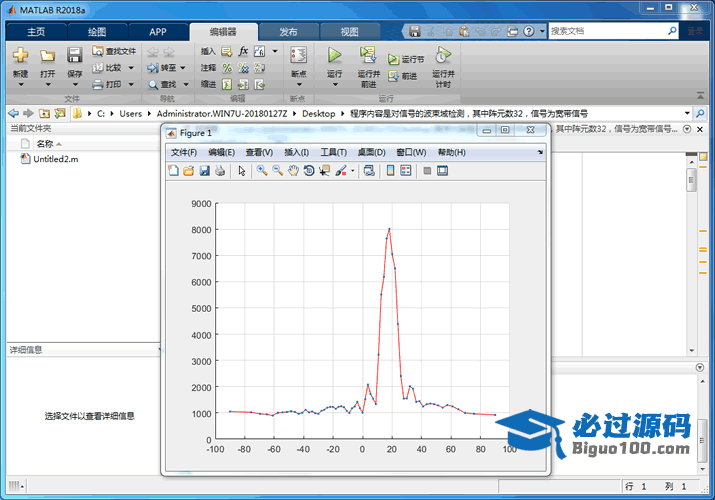Click the Print Figure icon in Figure 1 toolbar
715x500 pixels.
point(220,171)
